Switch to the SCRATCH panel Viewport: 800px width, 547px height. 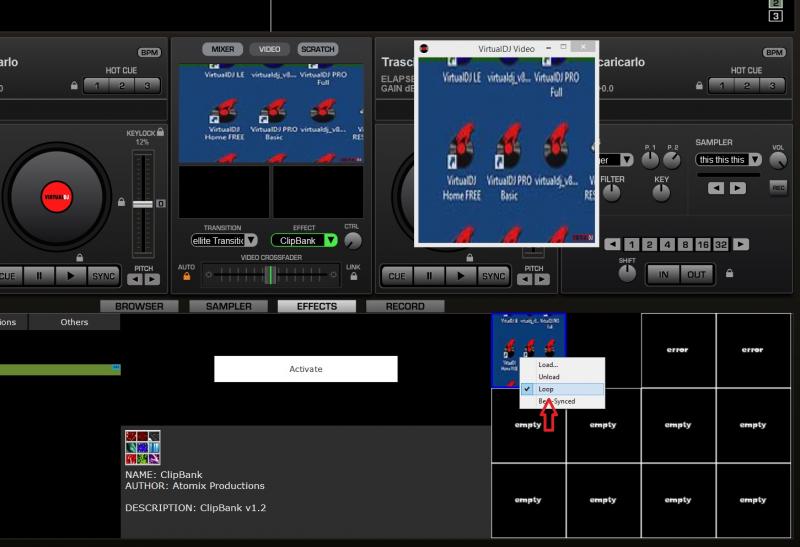click(317, 49)
